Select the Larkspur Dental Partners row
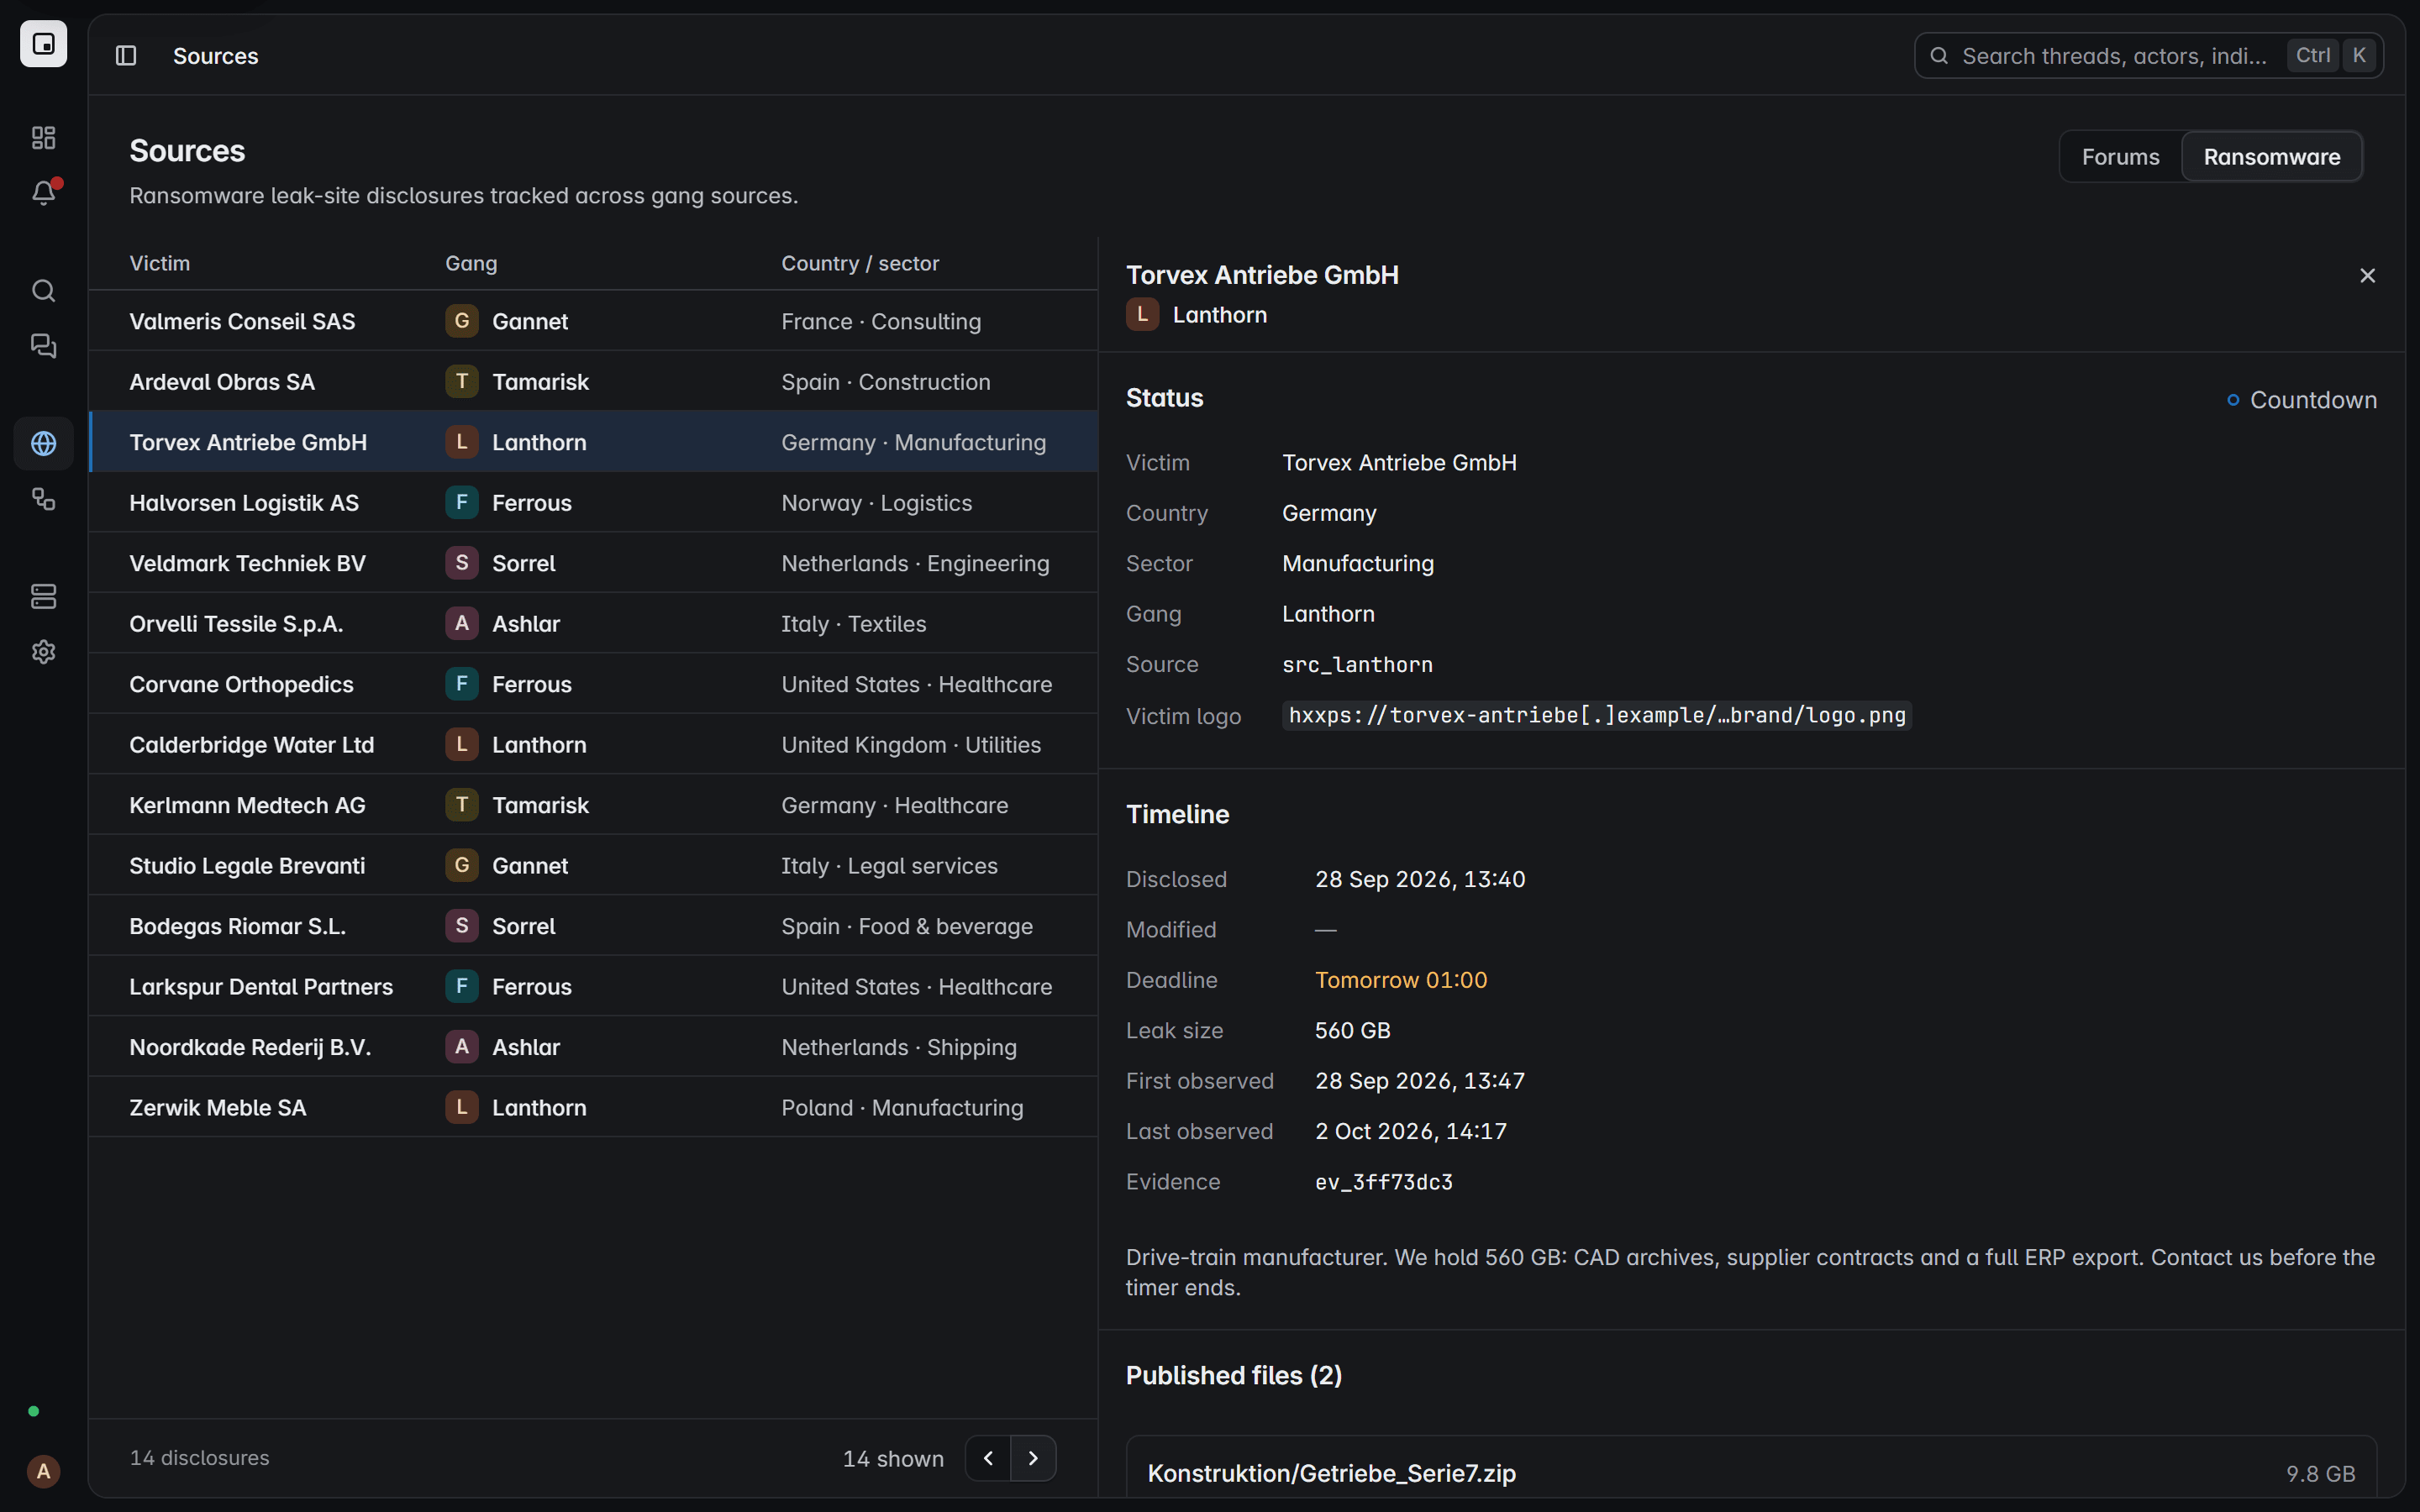 593,987
